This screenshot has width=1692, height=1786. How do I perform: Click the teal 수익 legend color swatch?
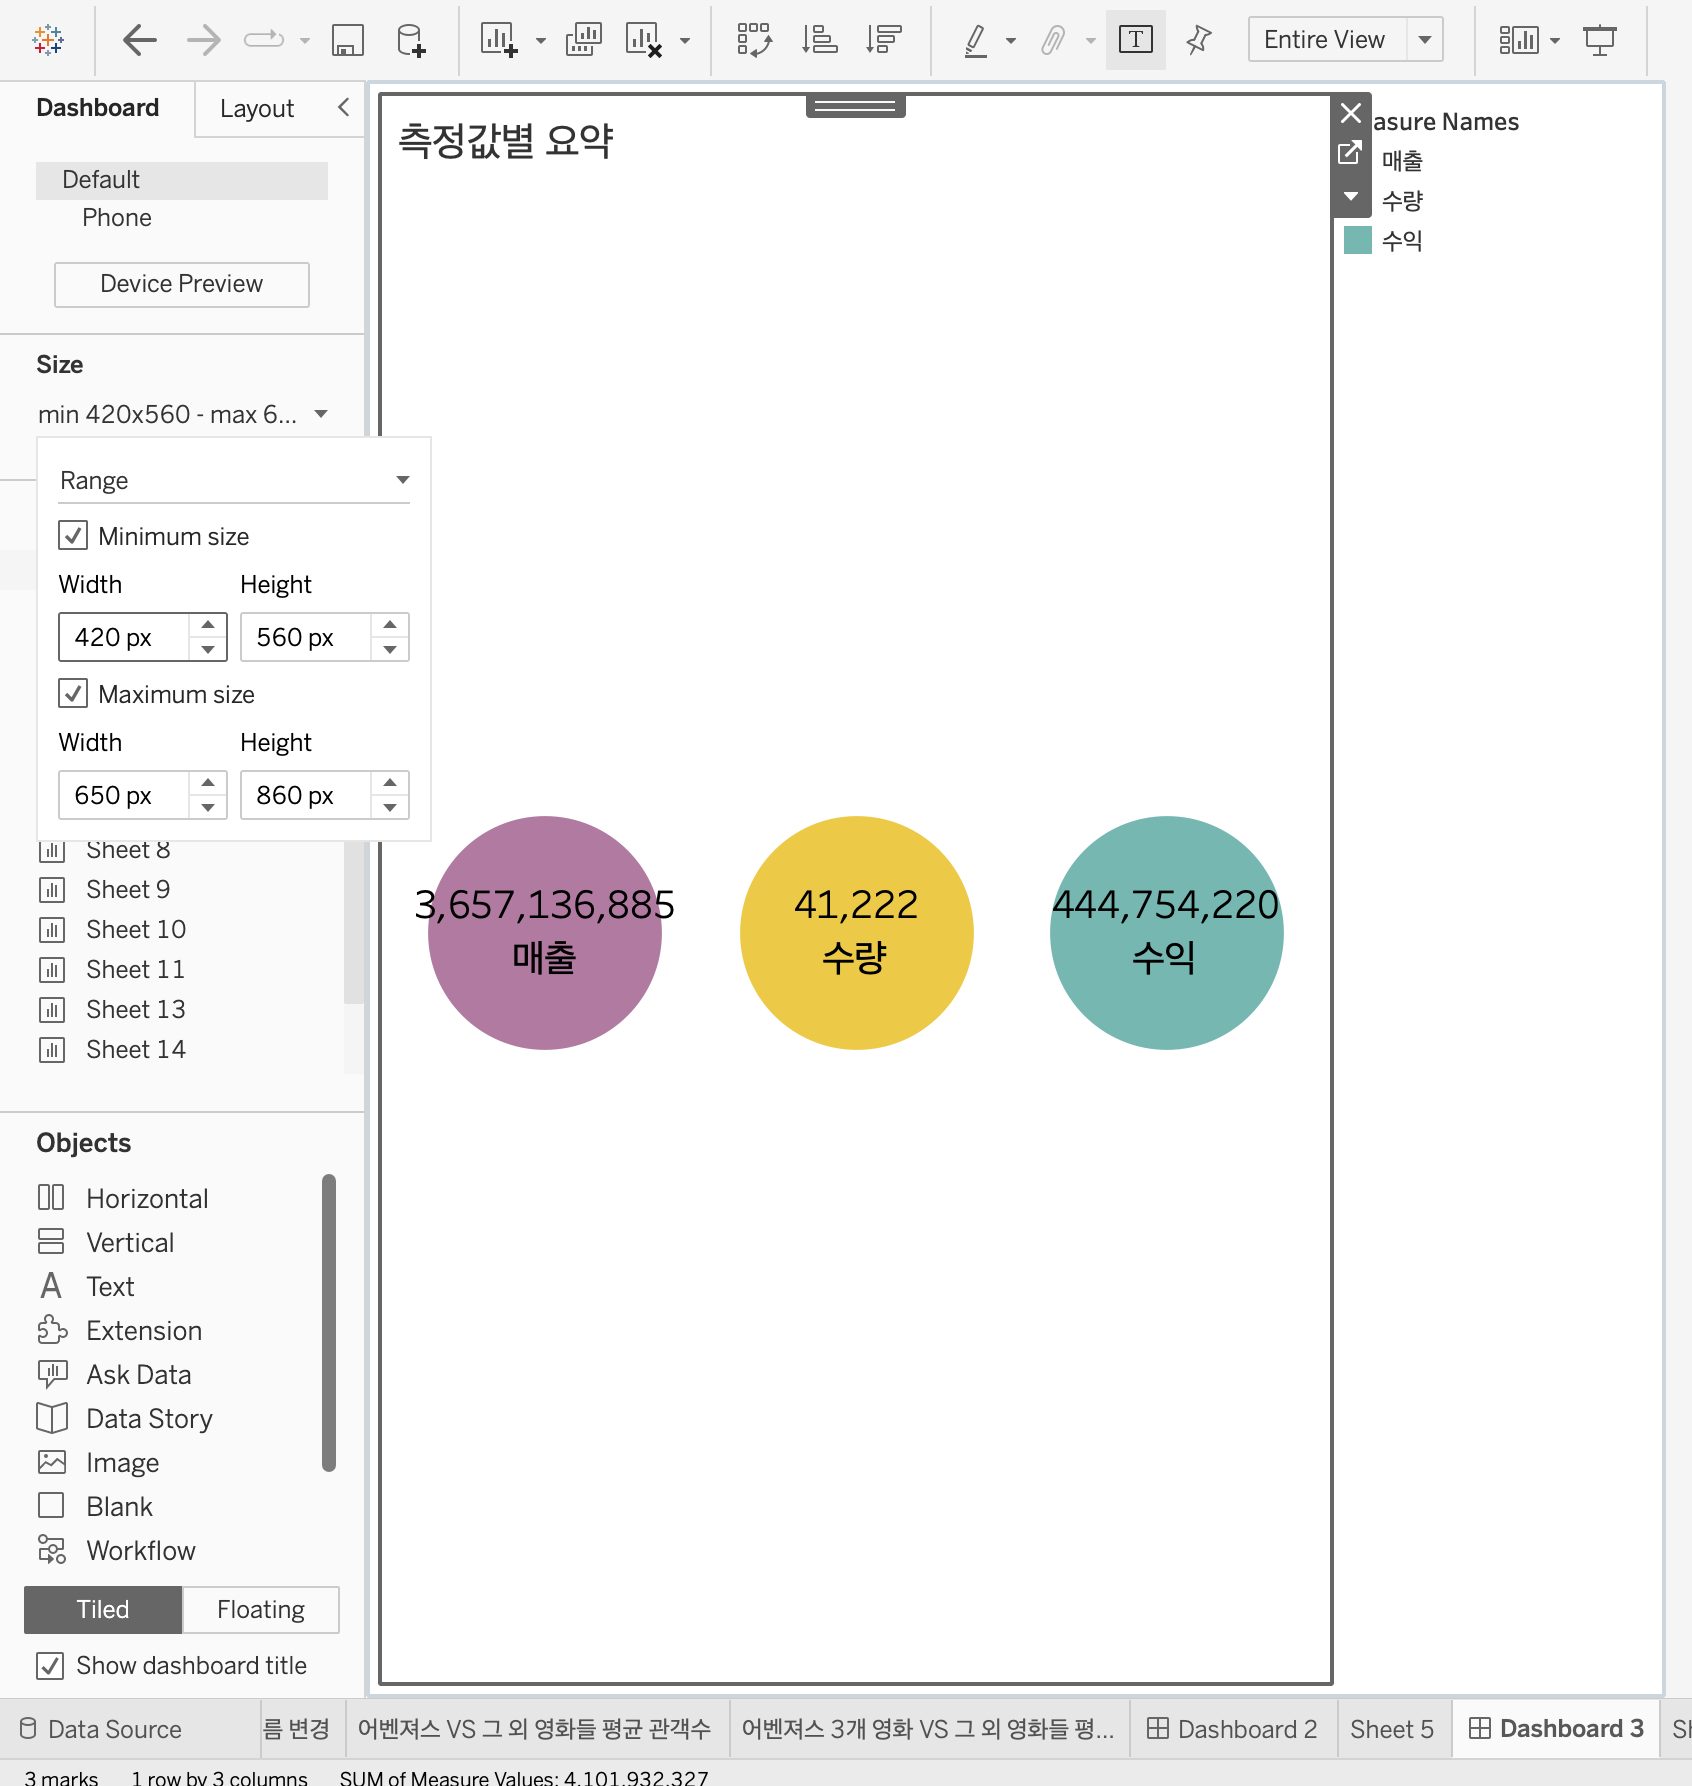coord(1358,240)
